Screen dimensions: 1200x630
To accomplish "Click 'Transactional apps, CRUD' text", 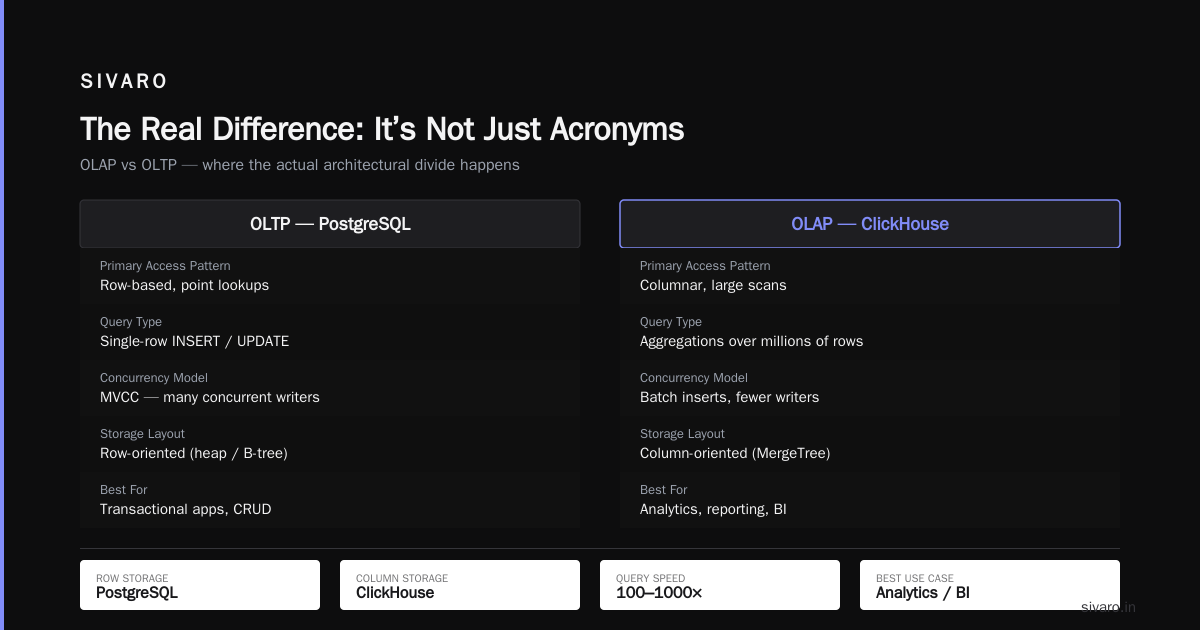I will tap(185, 509).
